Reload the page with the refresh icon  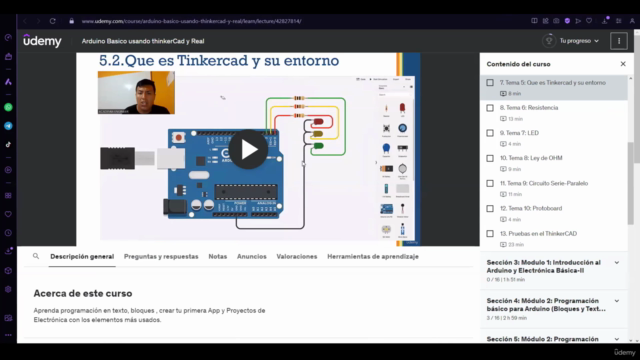[53, 21]
